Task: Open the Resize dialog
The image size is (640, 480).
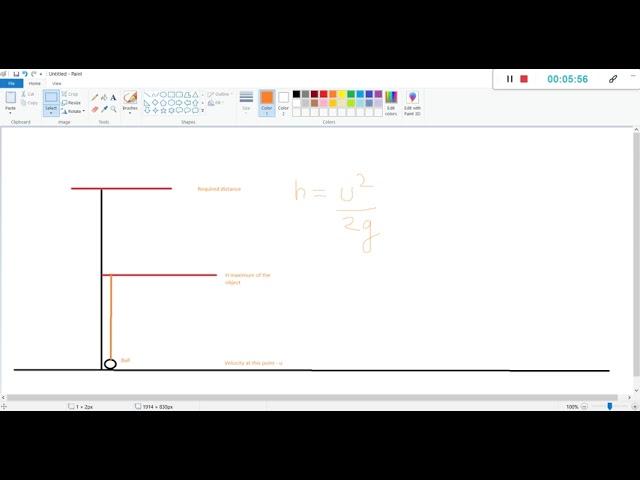Action: pyautogui.click(x=71, y=102)
